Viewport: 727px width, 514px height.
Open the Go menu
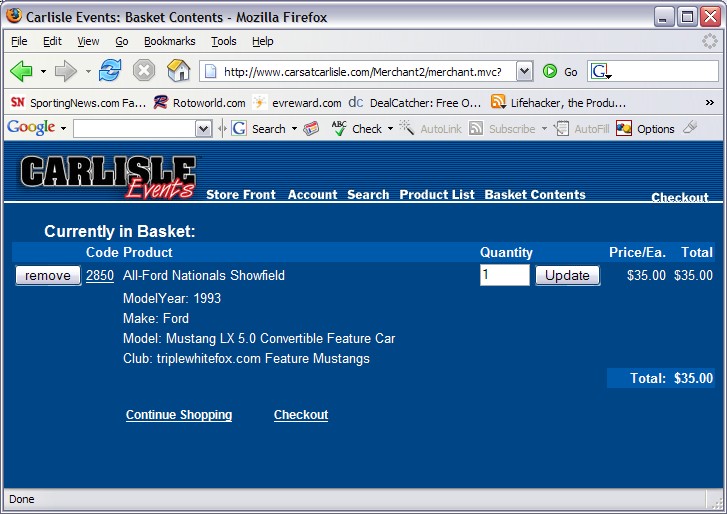click(121, 41)
